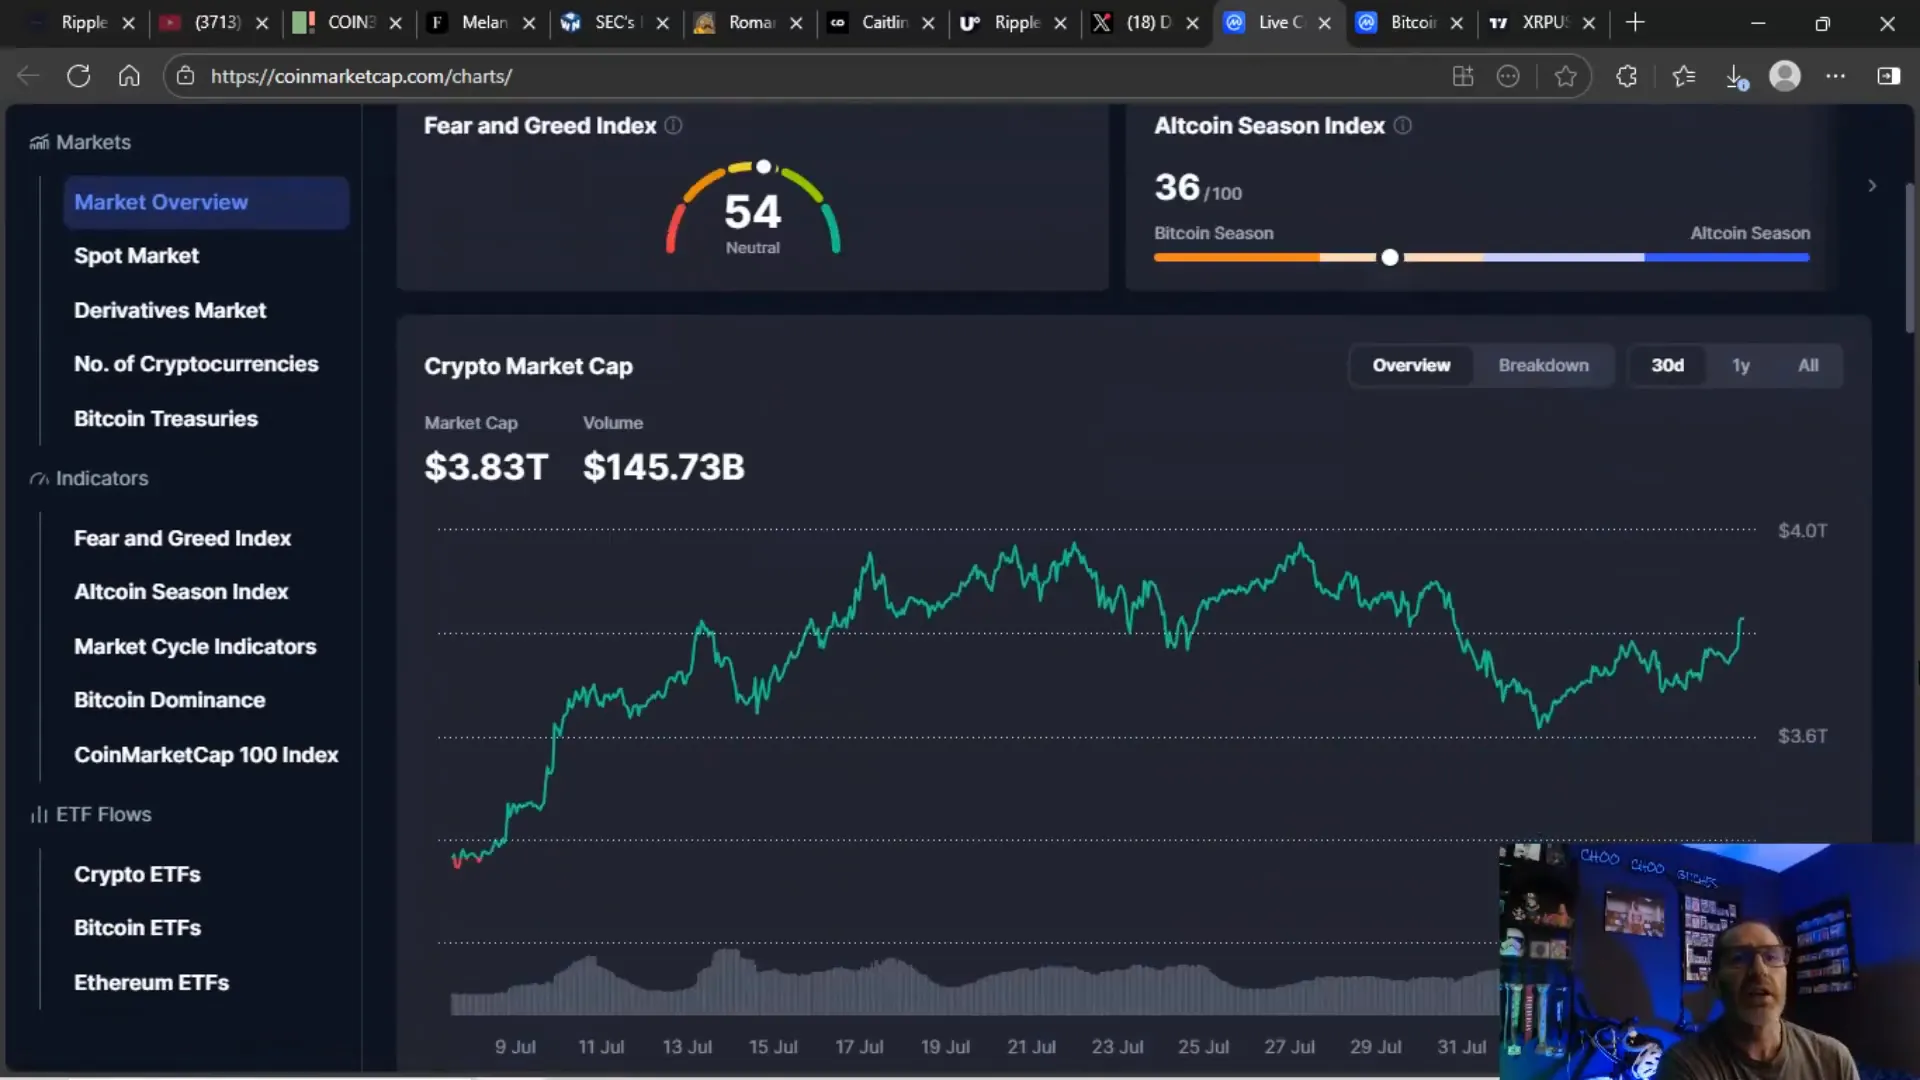Image resolution: width=1920 pixels, height=1080 pixels.
Task: Open CoinMarketCap 100 Index page
Action: tap(206, 755)
